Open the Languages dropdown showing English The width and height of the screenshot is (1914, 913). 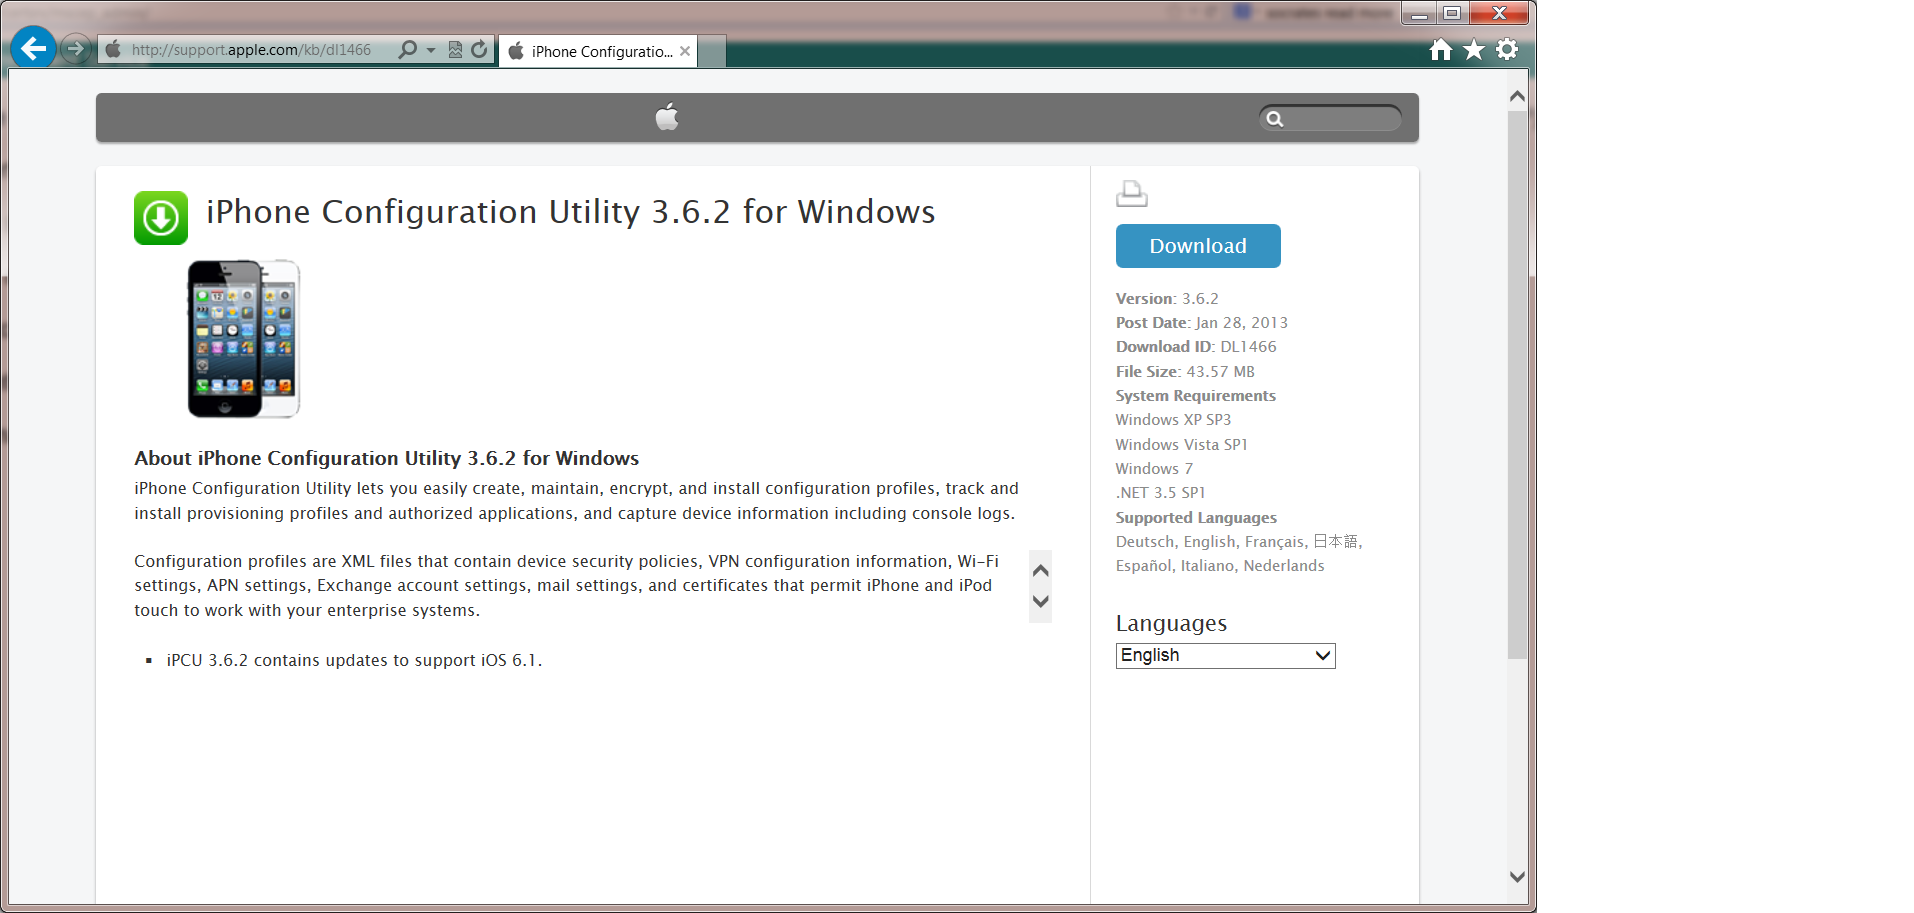(x=1226, y=656)
